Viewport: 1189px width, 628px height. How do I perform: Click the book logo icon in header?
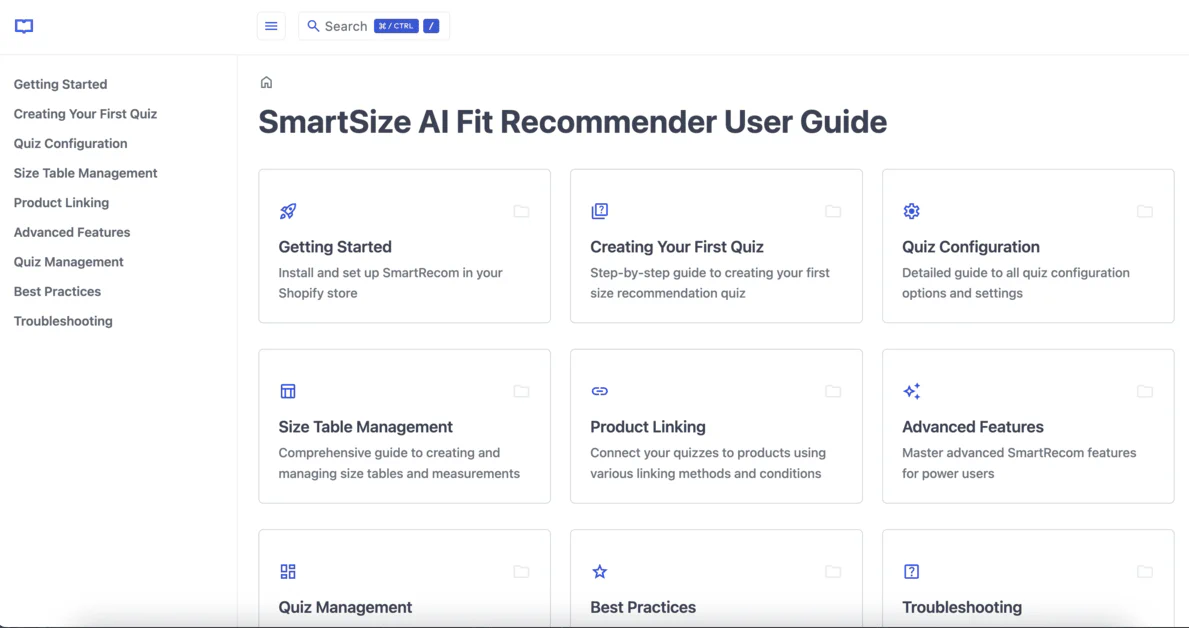click(x=24, y=27)
